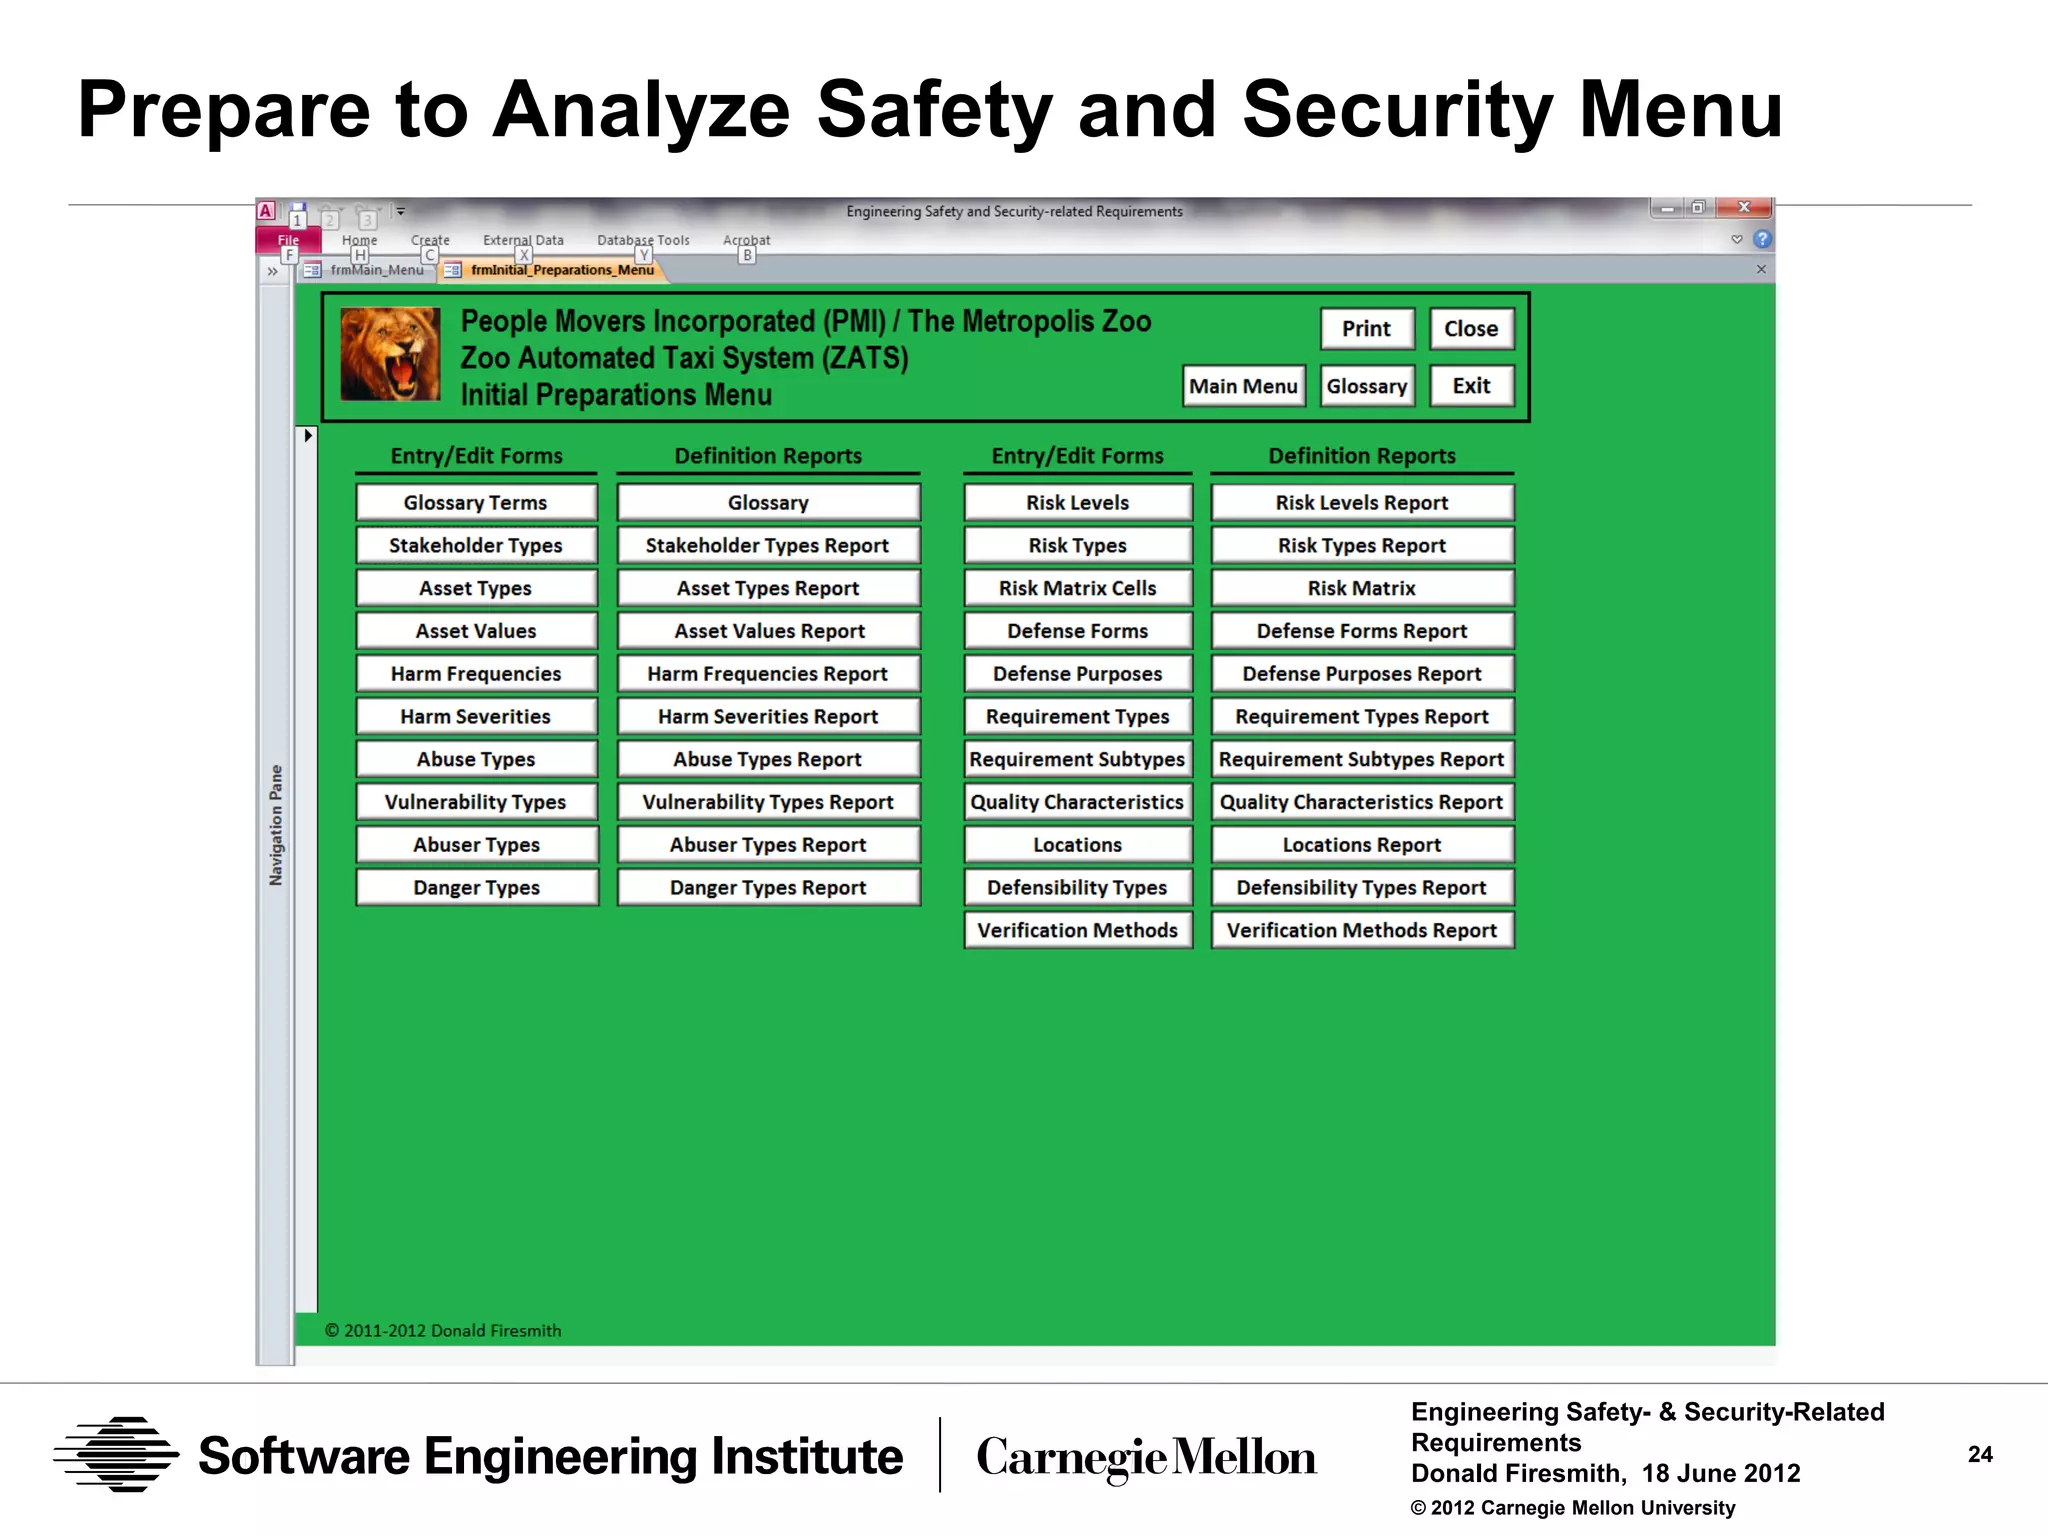Open Asset Types form
This screenshot has height=1536, width=2048.
pyautogui.click(x=476, y=589)
